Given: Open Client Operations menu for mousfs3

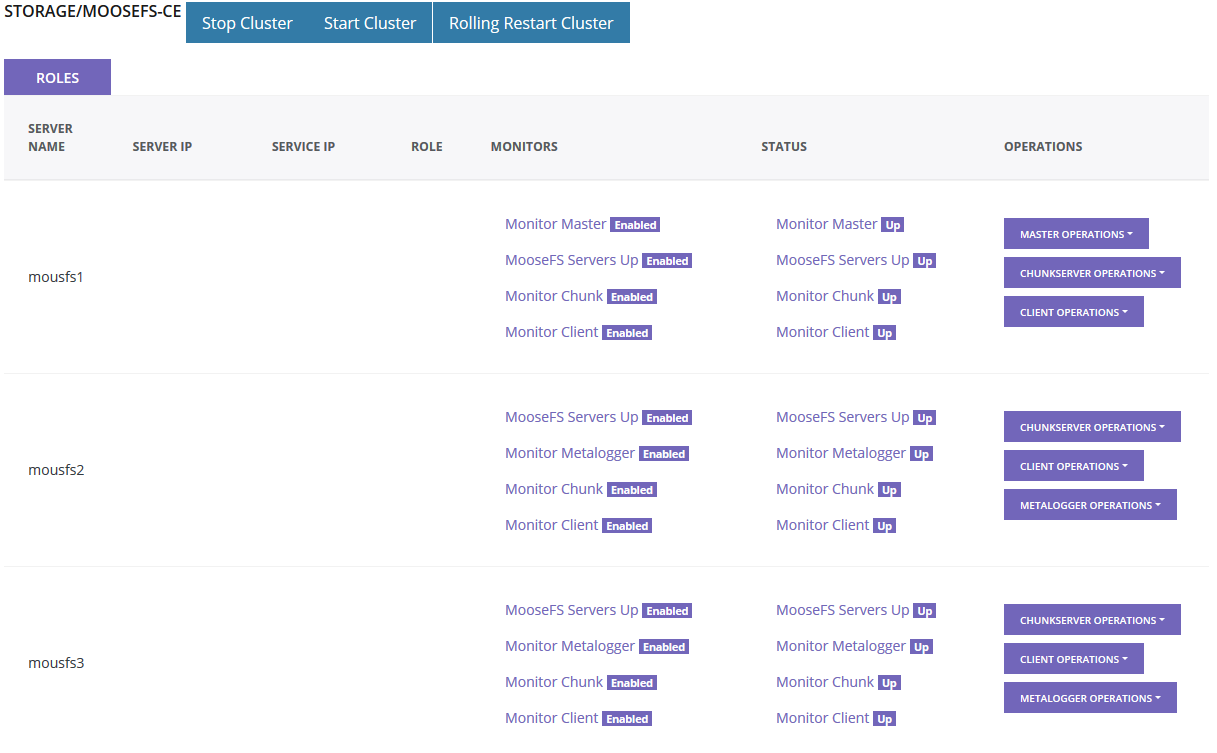Looking at the screenshot, I should [1074, 659].
